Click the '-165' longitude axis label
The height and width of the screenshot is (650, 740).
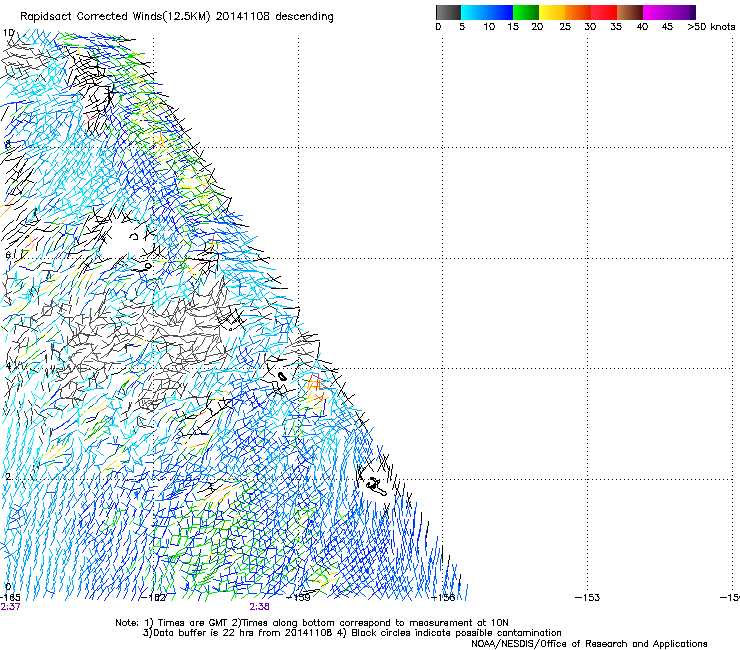(10, 598)
